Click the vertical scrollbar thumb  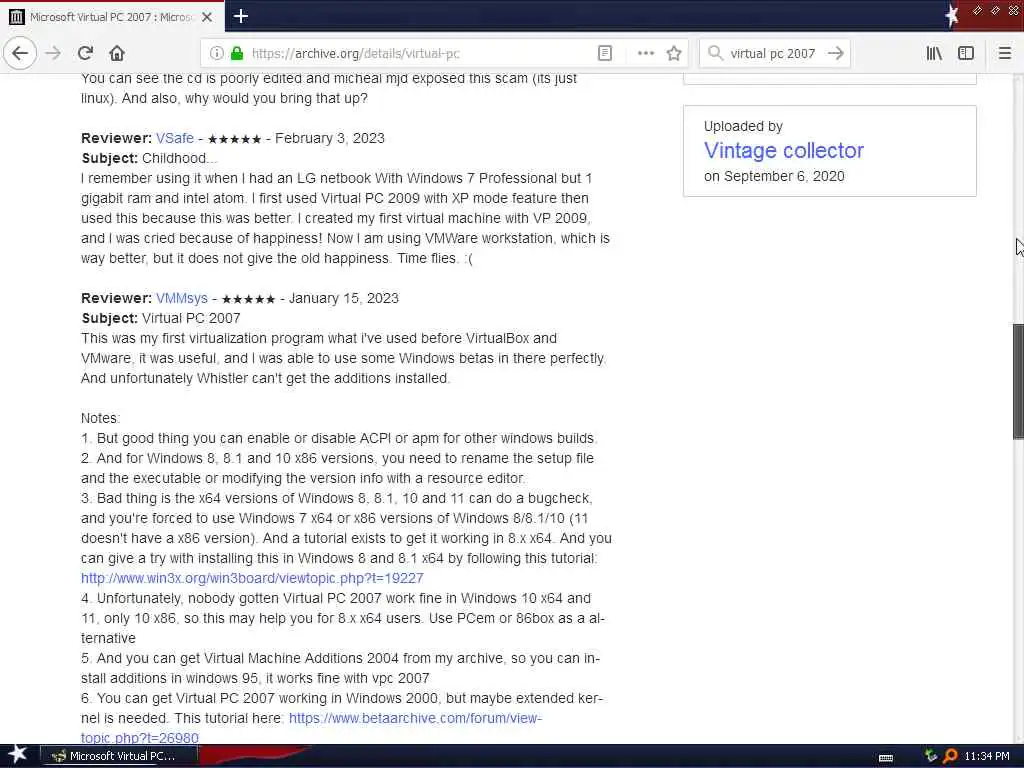tap(1018, 381)
